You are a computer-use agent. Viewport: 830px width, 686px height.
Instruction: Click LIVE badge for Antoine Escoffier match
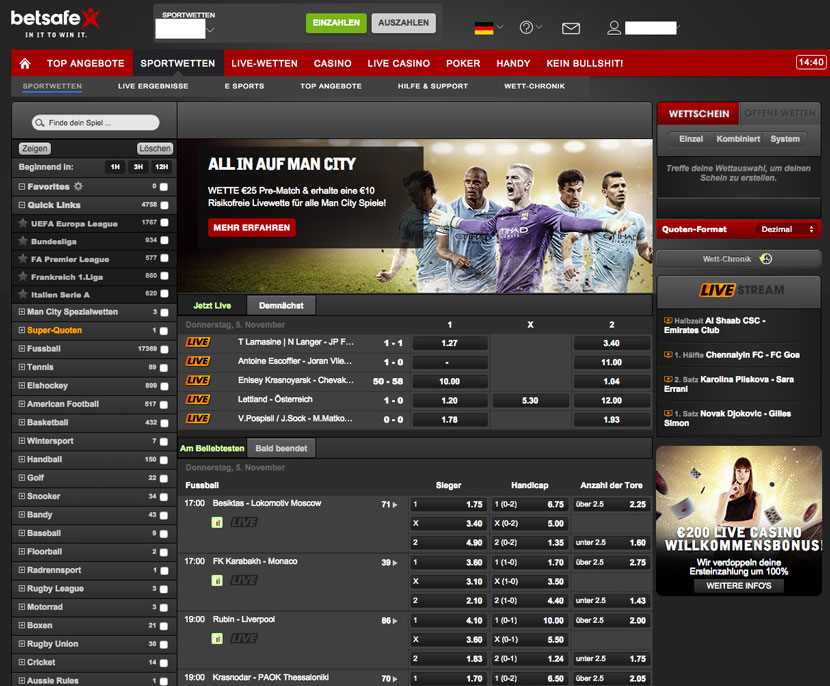[x=197, y=362]
